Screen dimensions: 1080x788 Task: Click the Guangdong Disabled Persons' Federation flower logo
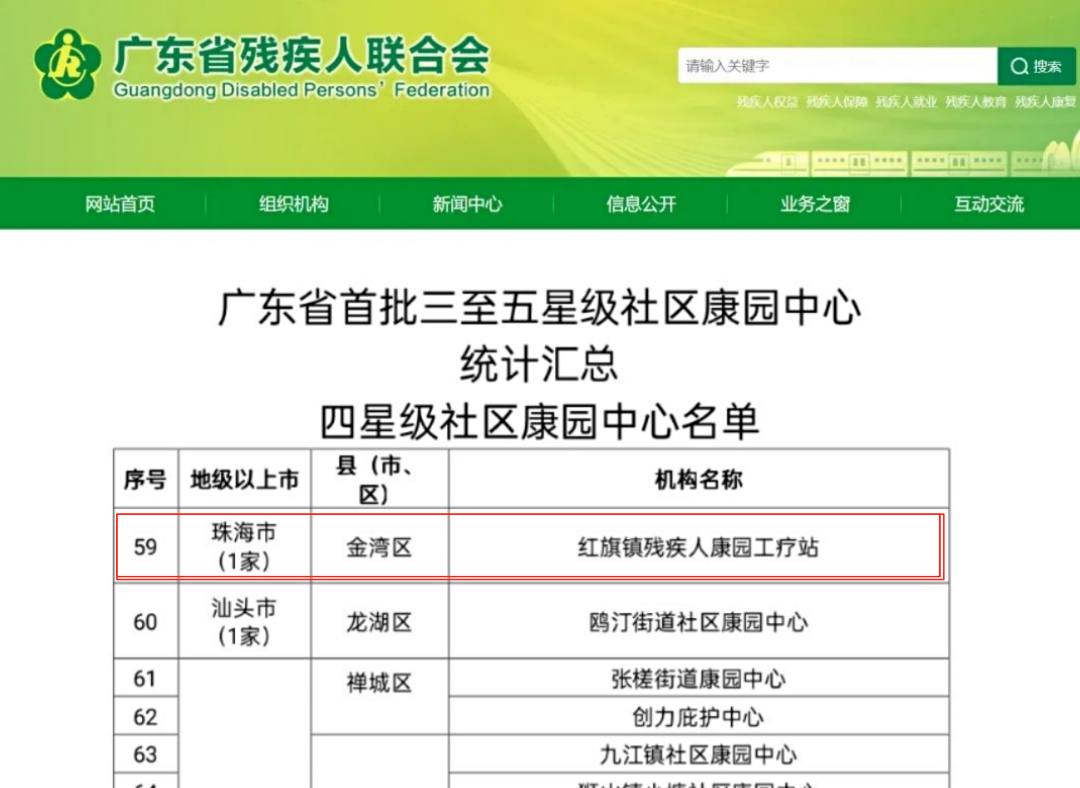pyautogui.click(x=67, y=65)
